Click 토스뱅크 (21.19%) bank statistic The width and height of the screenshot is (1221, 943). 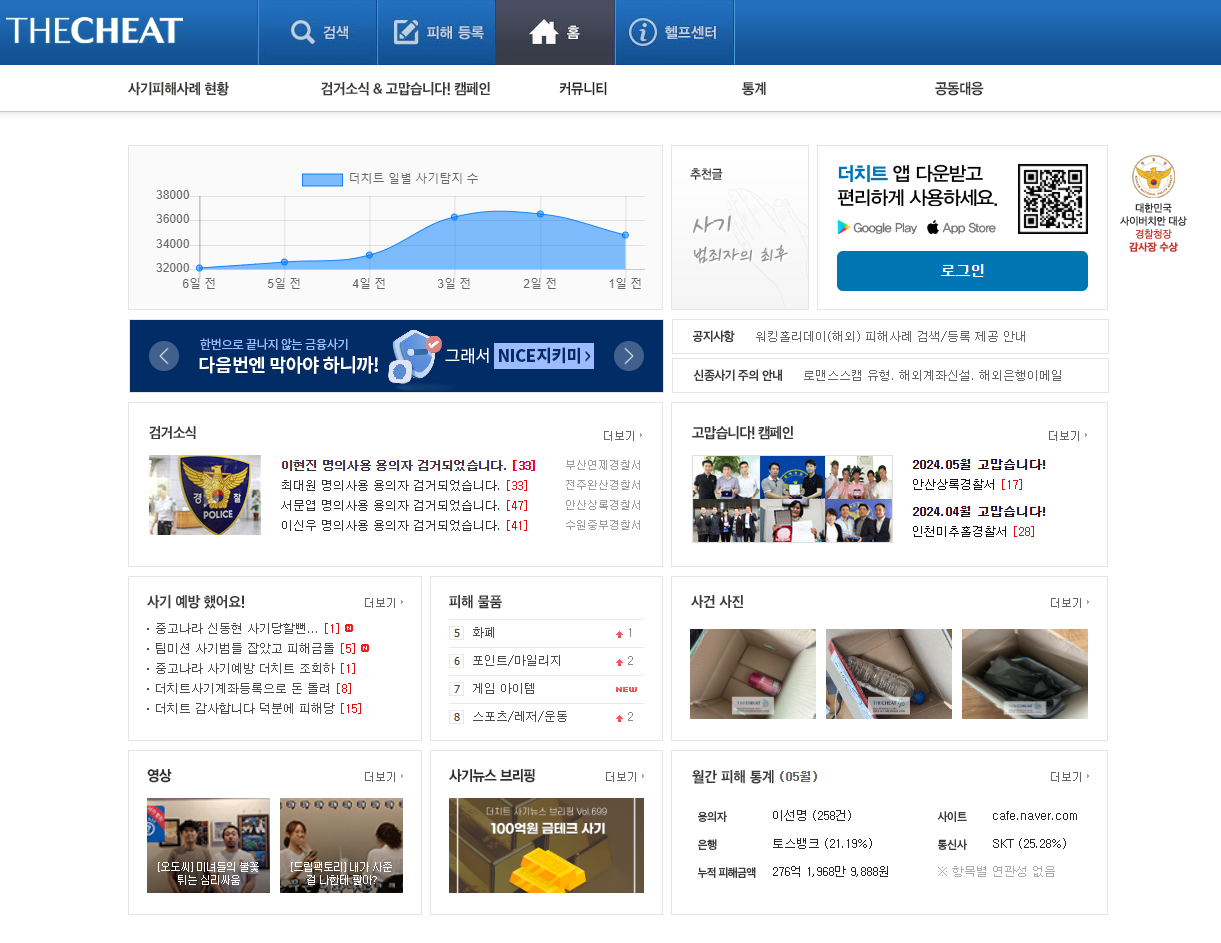click(x=822, y=844)
